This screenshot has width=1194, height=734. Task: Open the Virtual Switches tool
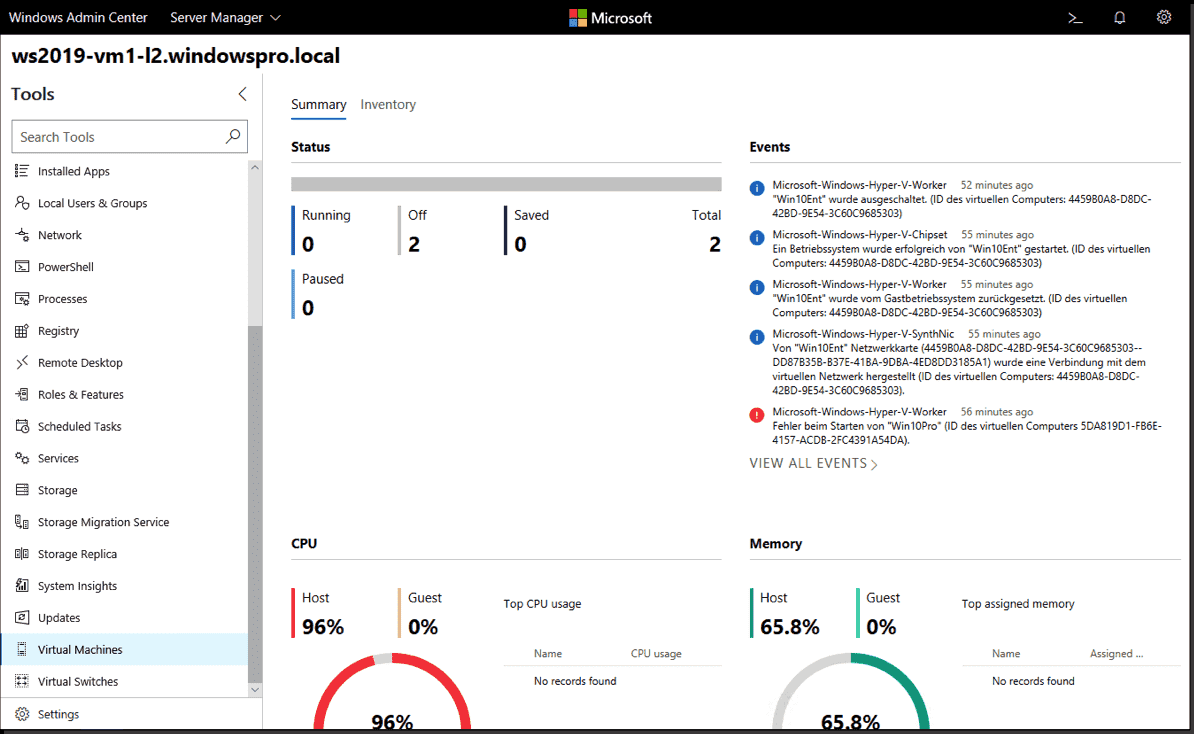[80, 681]
